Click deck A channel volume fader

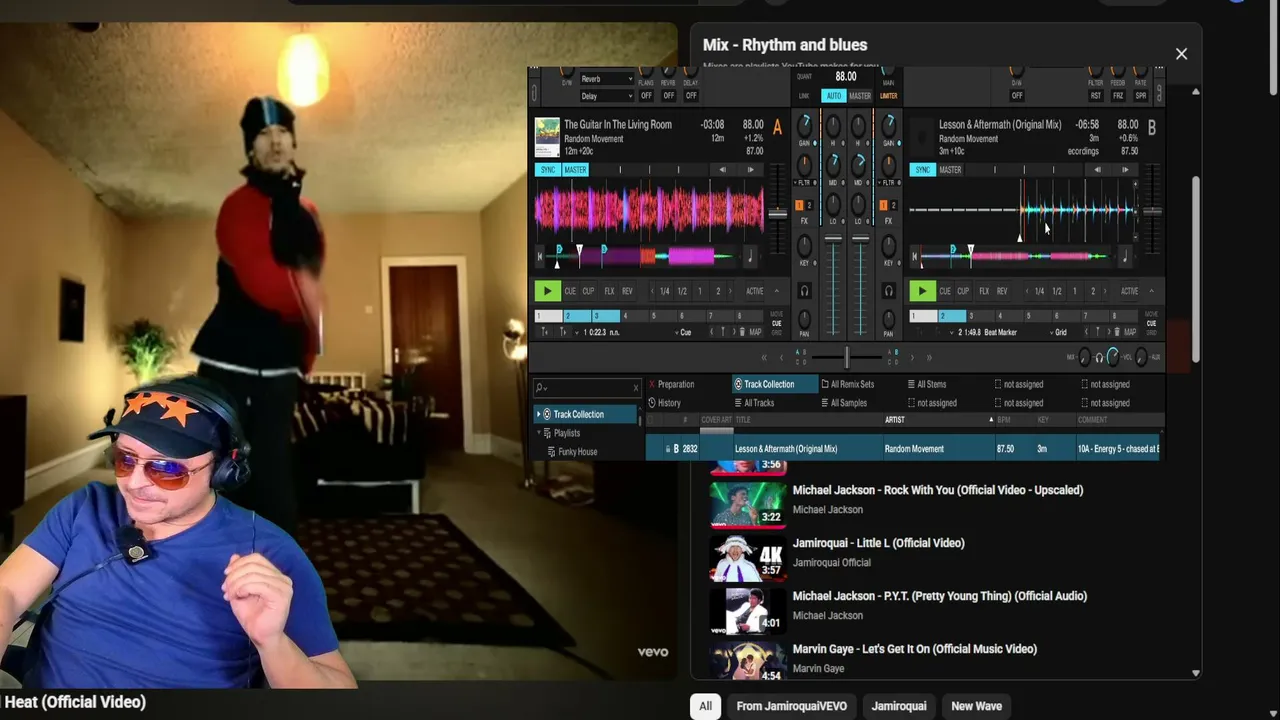coord(832,238)
